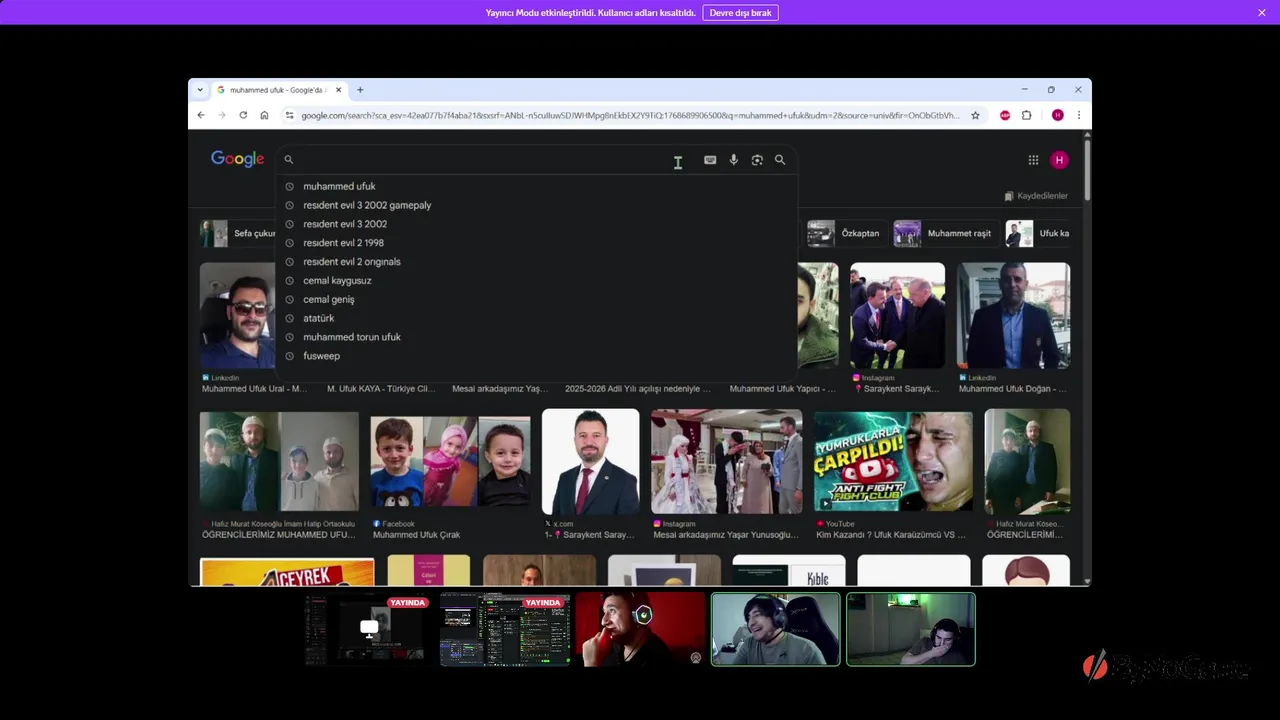Select the first YAYINDA screen share preview
This screenshot has height=720, width=1280.
click(367, 630)
